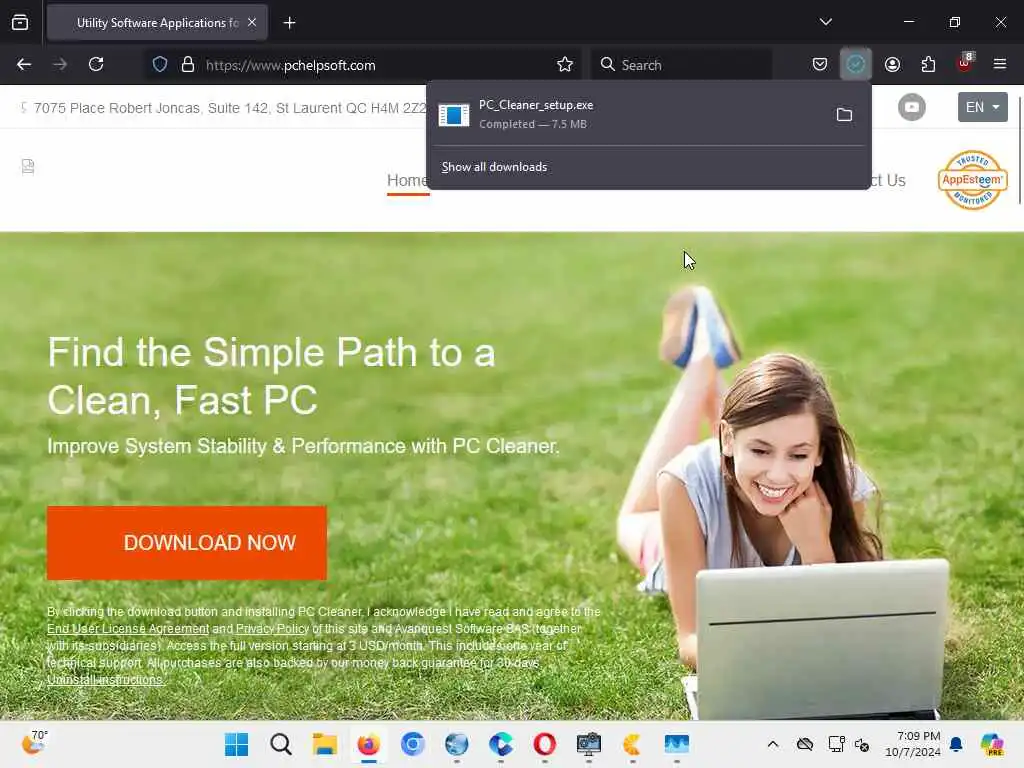
Task: Click the volume muted tray icon
Action: point(861,744)
